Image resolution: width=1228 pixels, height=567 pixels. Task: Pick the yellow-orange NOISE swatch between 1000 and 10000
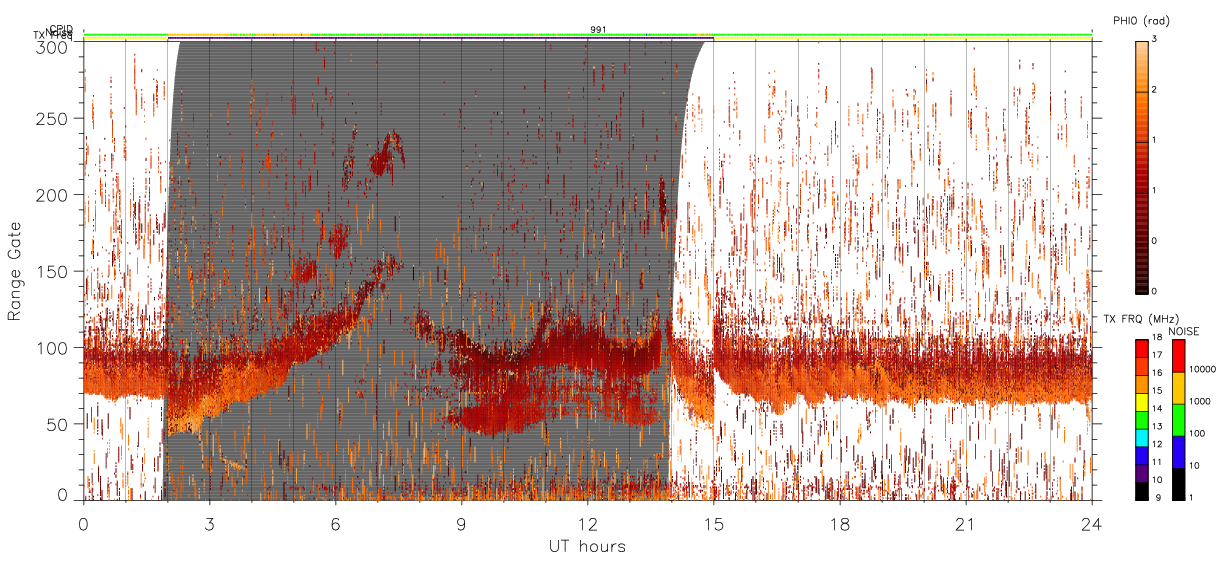(x=1178, y=388)
